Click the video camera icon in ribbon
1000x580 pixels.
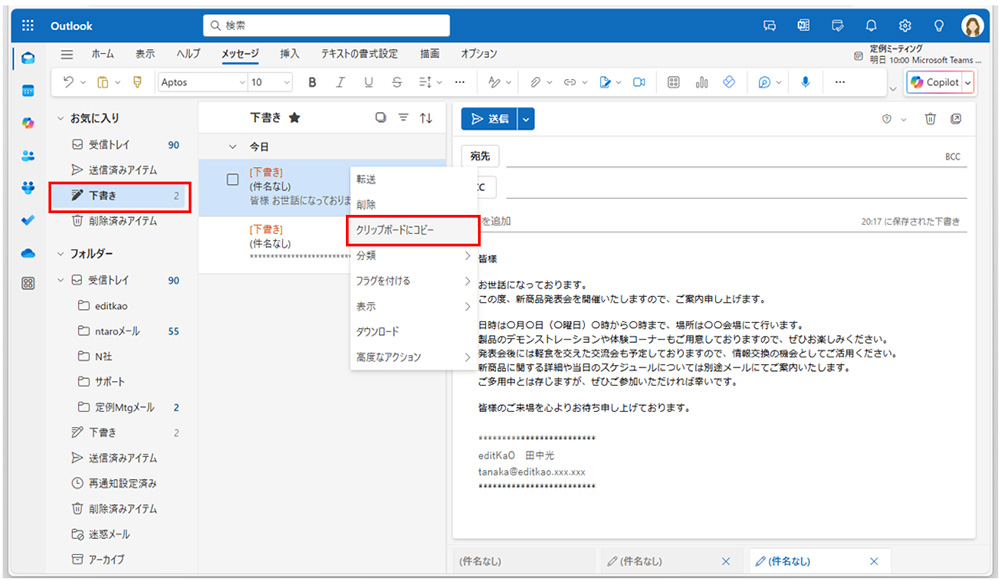[x=638, y=82]
